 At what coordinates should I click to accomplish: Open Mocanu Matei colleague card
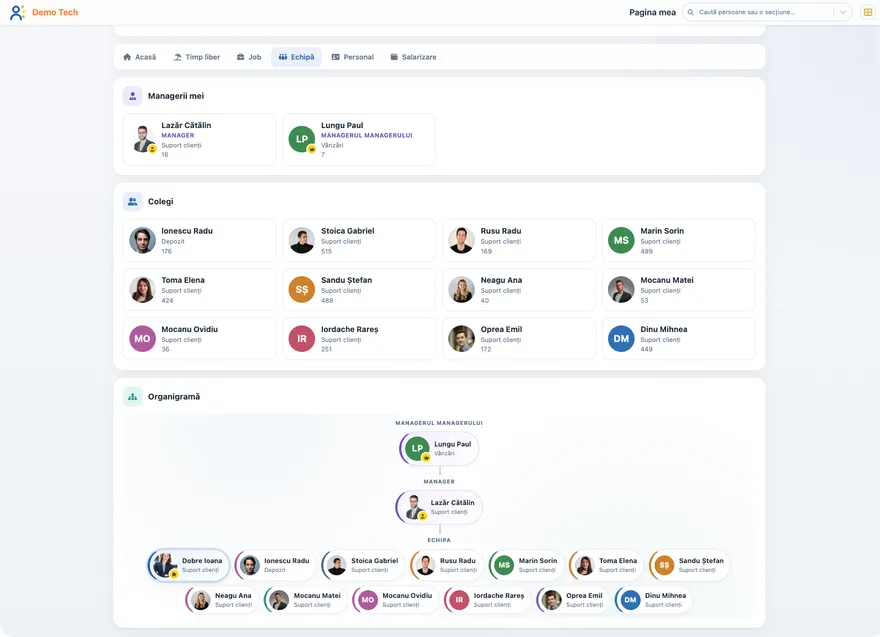point(679,290)
